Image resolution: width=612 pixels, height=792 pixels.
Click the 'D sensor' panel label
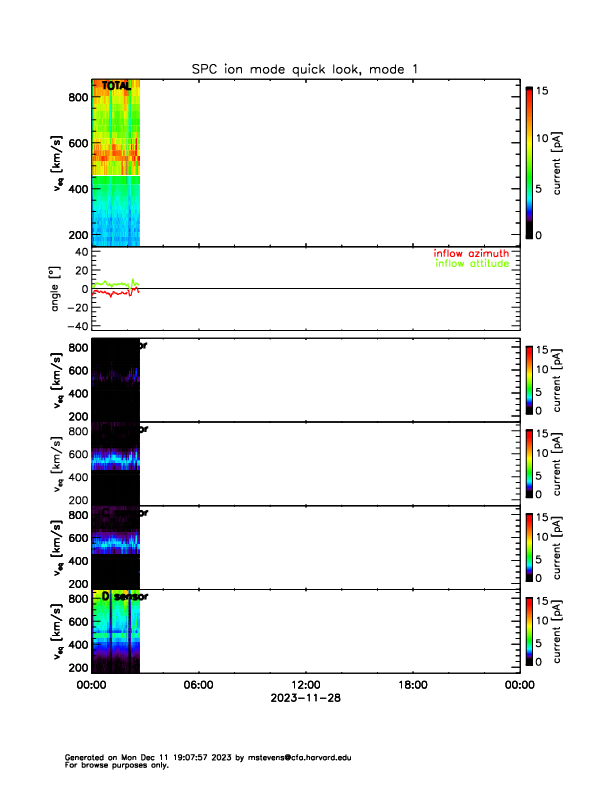125,596
